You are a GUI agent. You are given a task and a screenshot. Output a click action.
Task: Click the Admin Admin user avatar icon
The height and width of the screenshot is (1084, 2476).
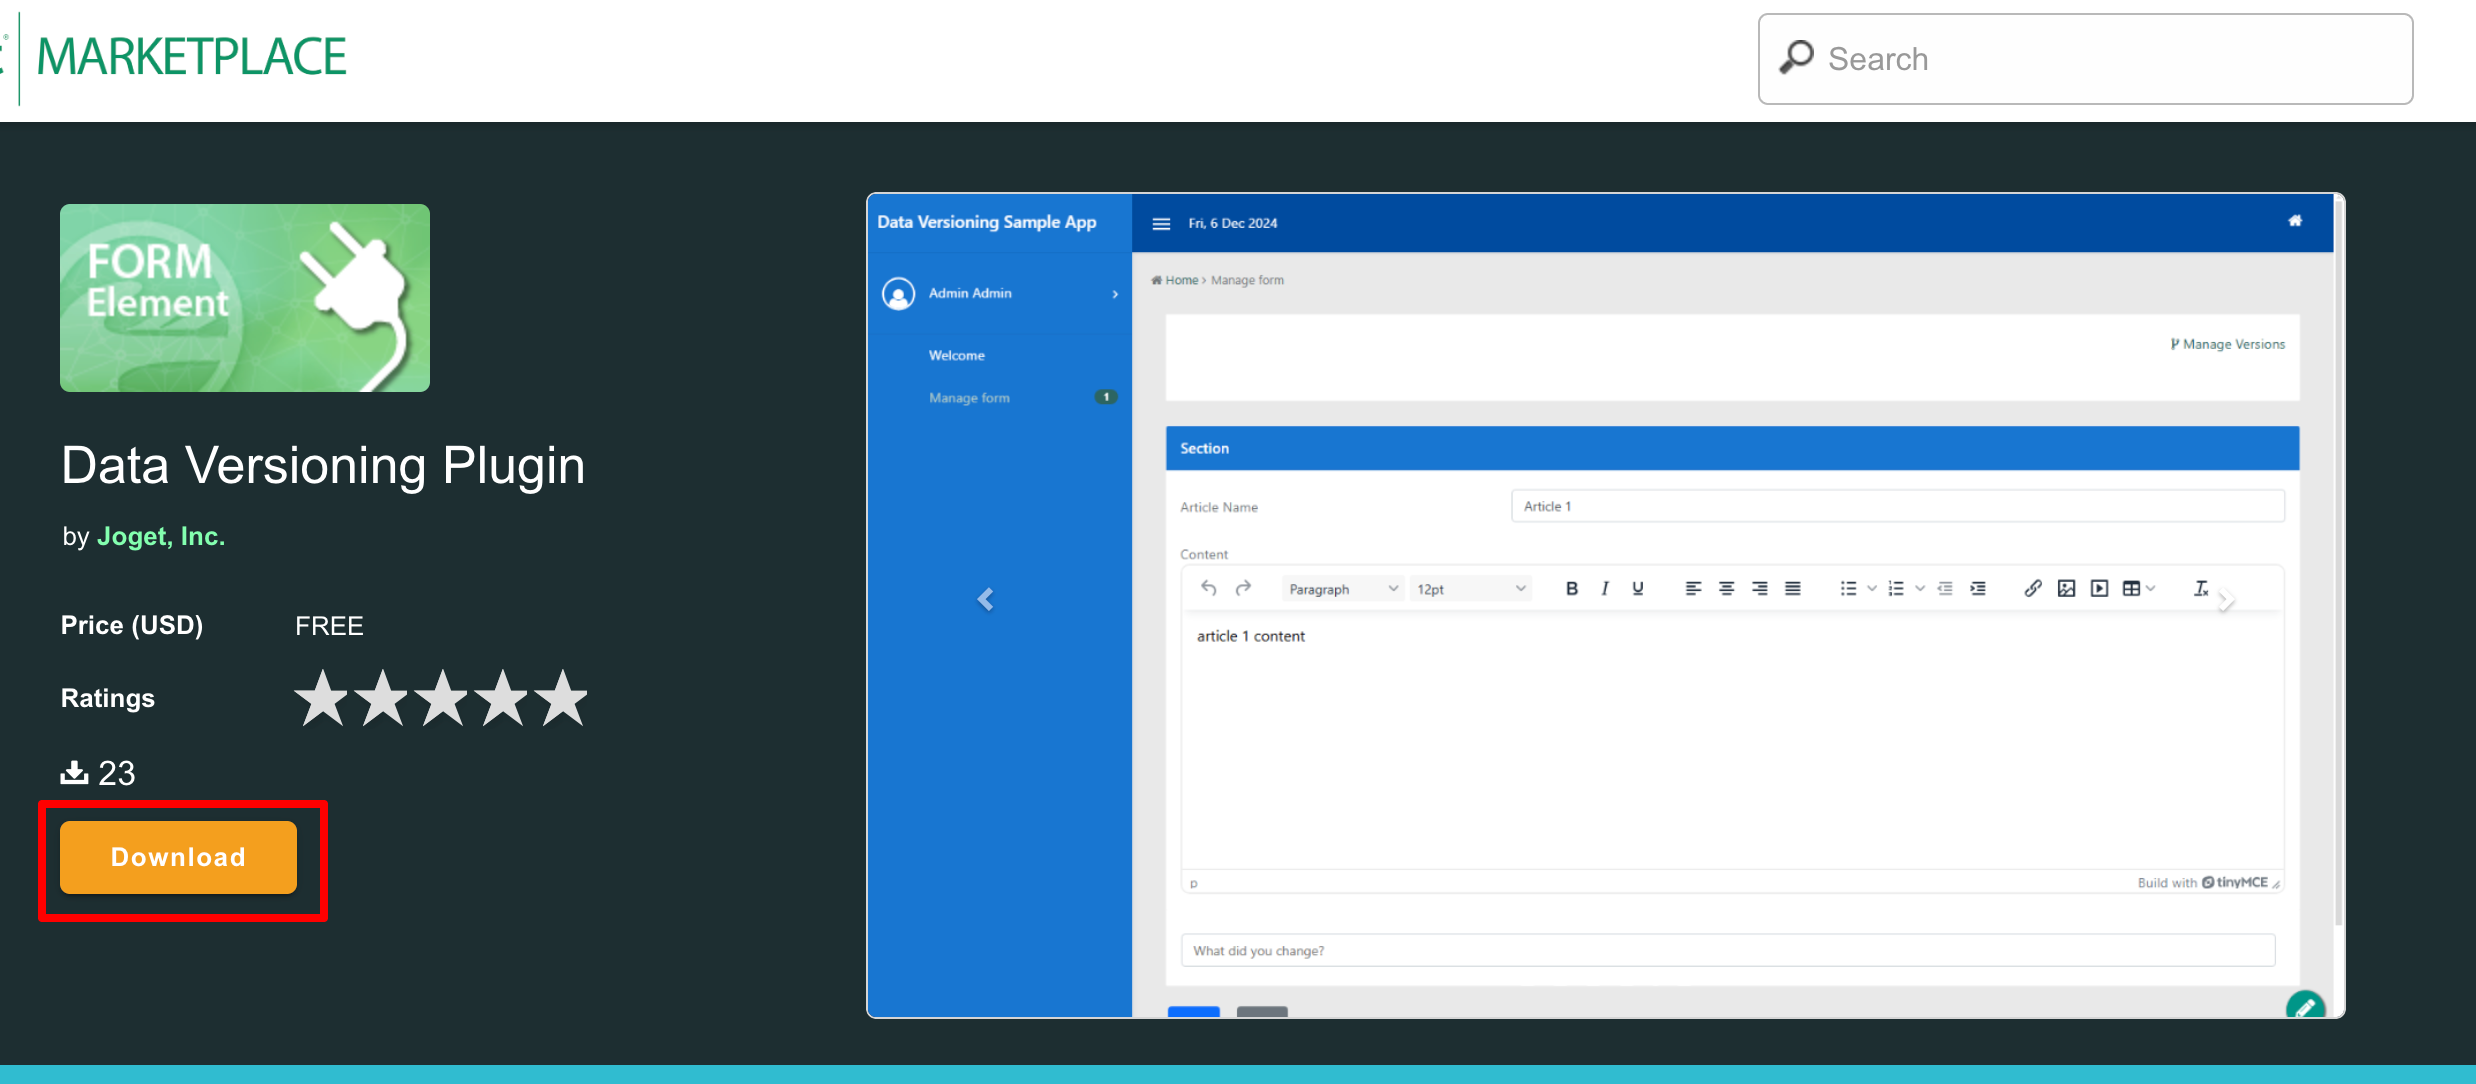click(x=898, y=294)
